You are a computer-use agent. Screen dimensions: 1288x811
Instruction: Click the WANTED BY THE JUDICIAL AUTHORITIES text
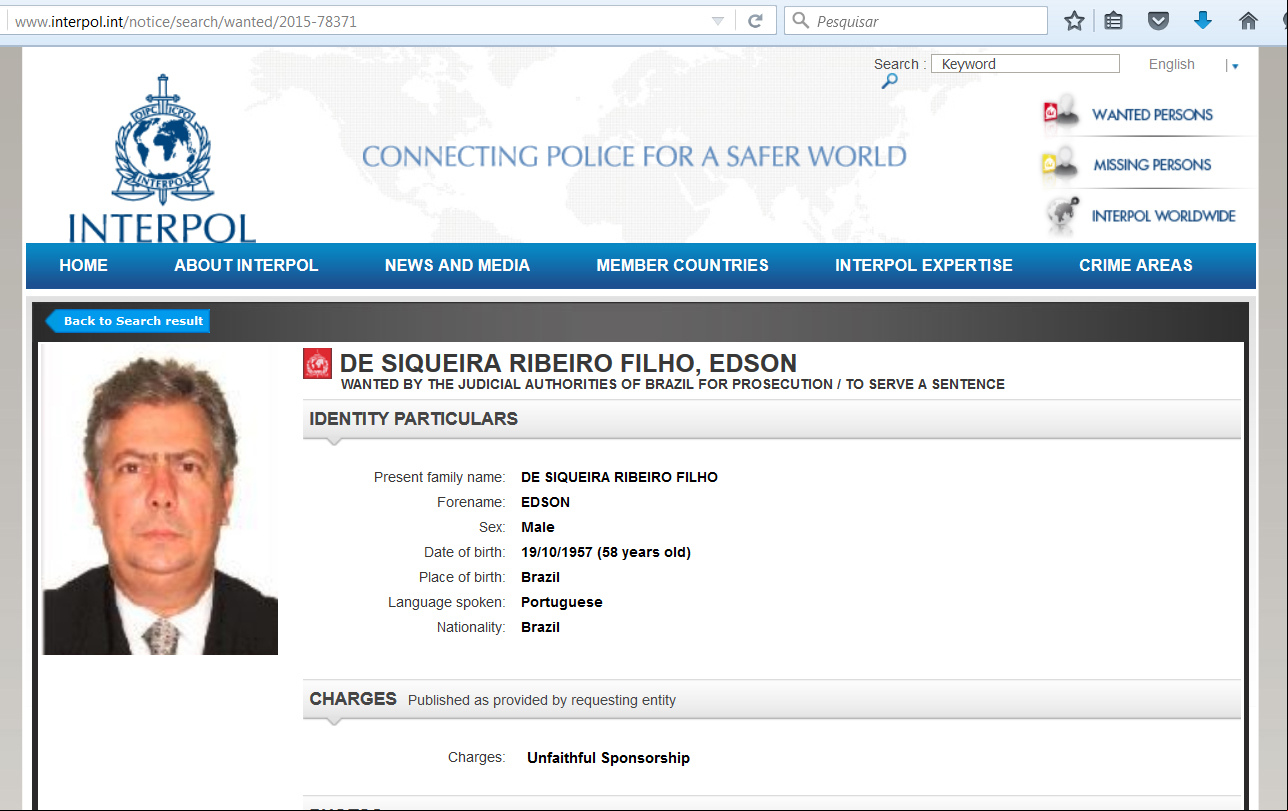673,384
